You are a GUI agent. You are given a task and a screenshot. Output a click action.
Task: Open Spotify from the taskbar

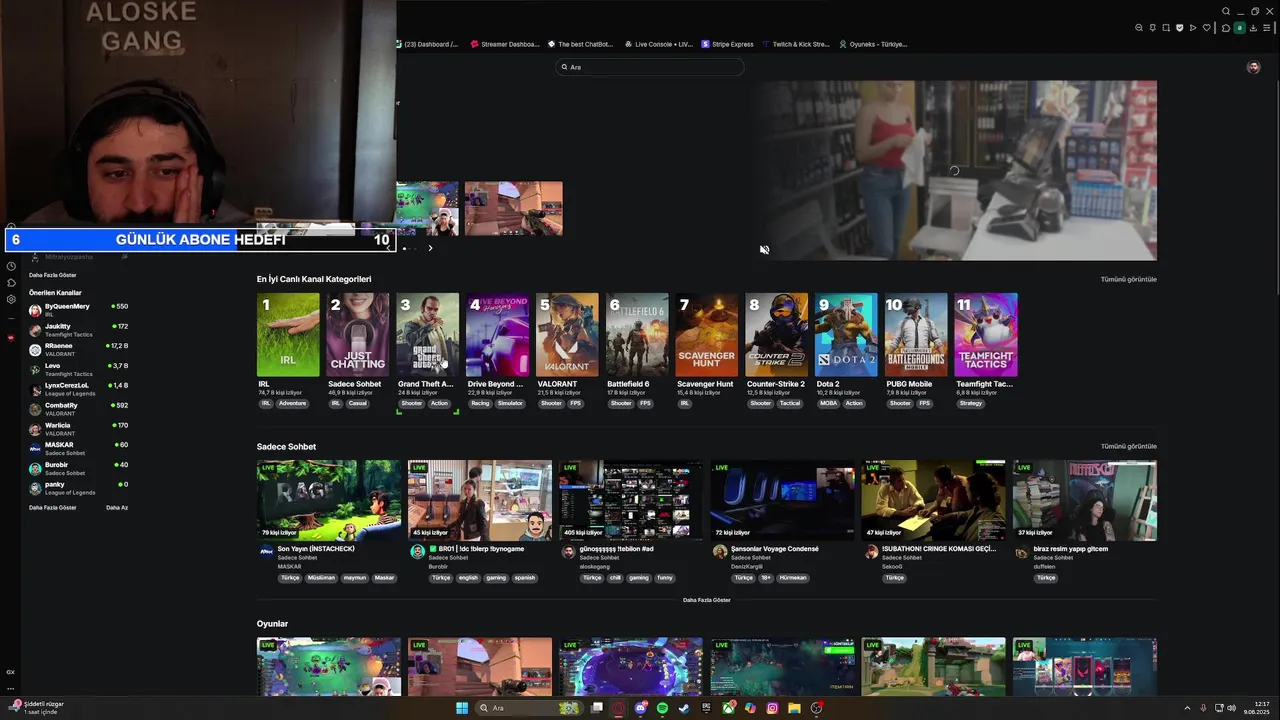(662, 708)
